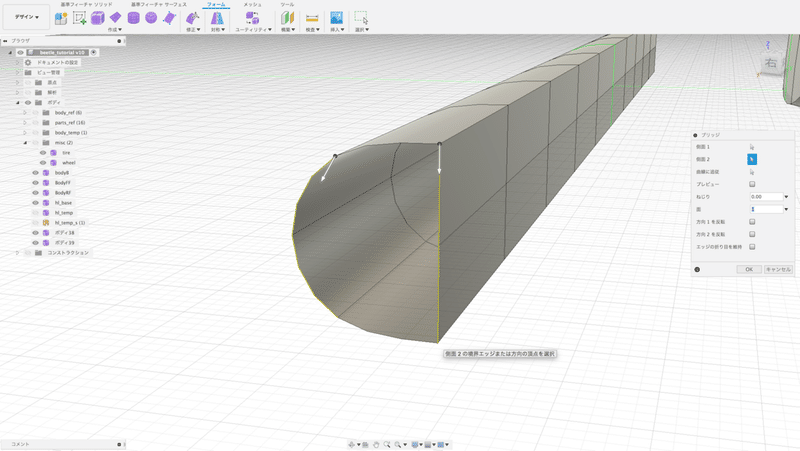This screenshot has height=451, width=800.
Task: Open the 修正 dropdown menu
Action: pyautogui.click(x=193, y=30)
